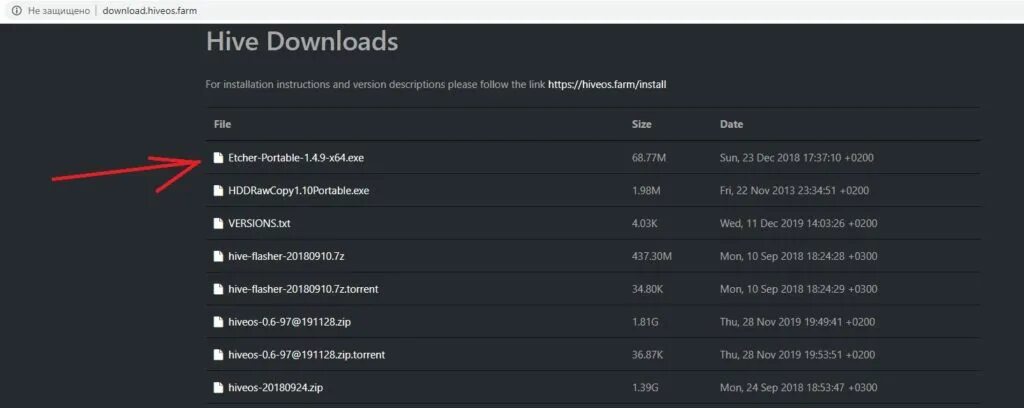Click the 'Не защищено' security label
The image size is (1024, 408).
click(58, 11)
